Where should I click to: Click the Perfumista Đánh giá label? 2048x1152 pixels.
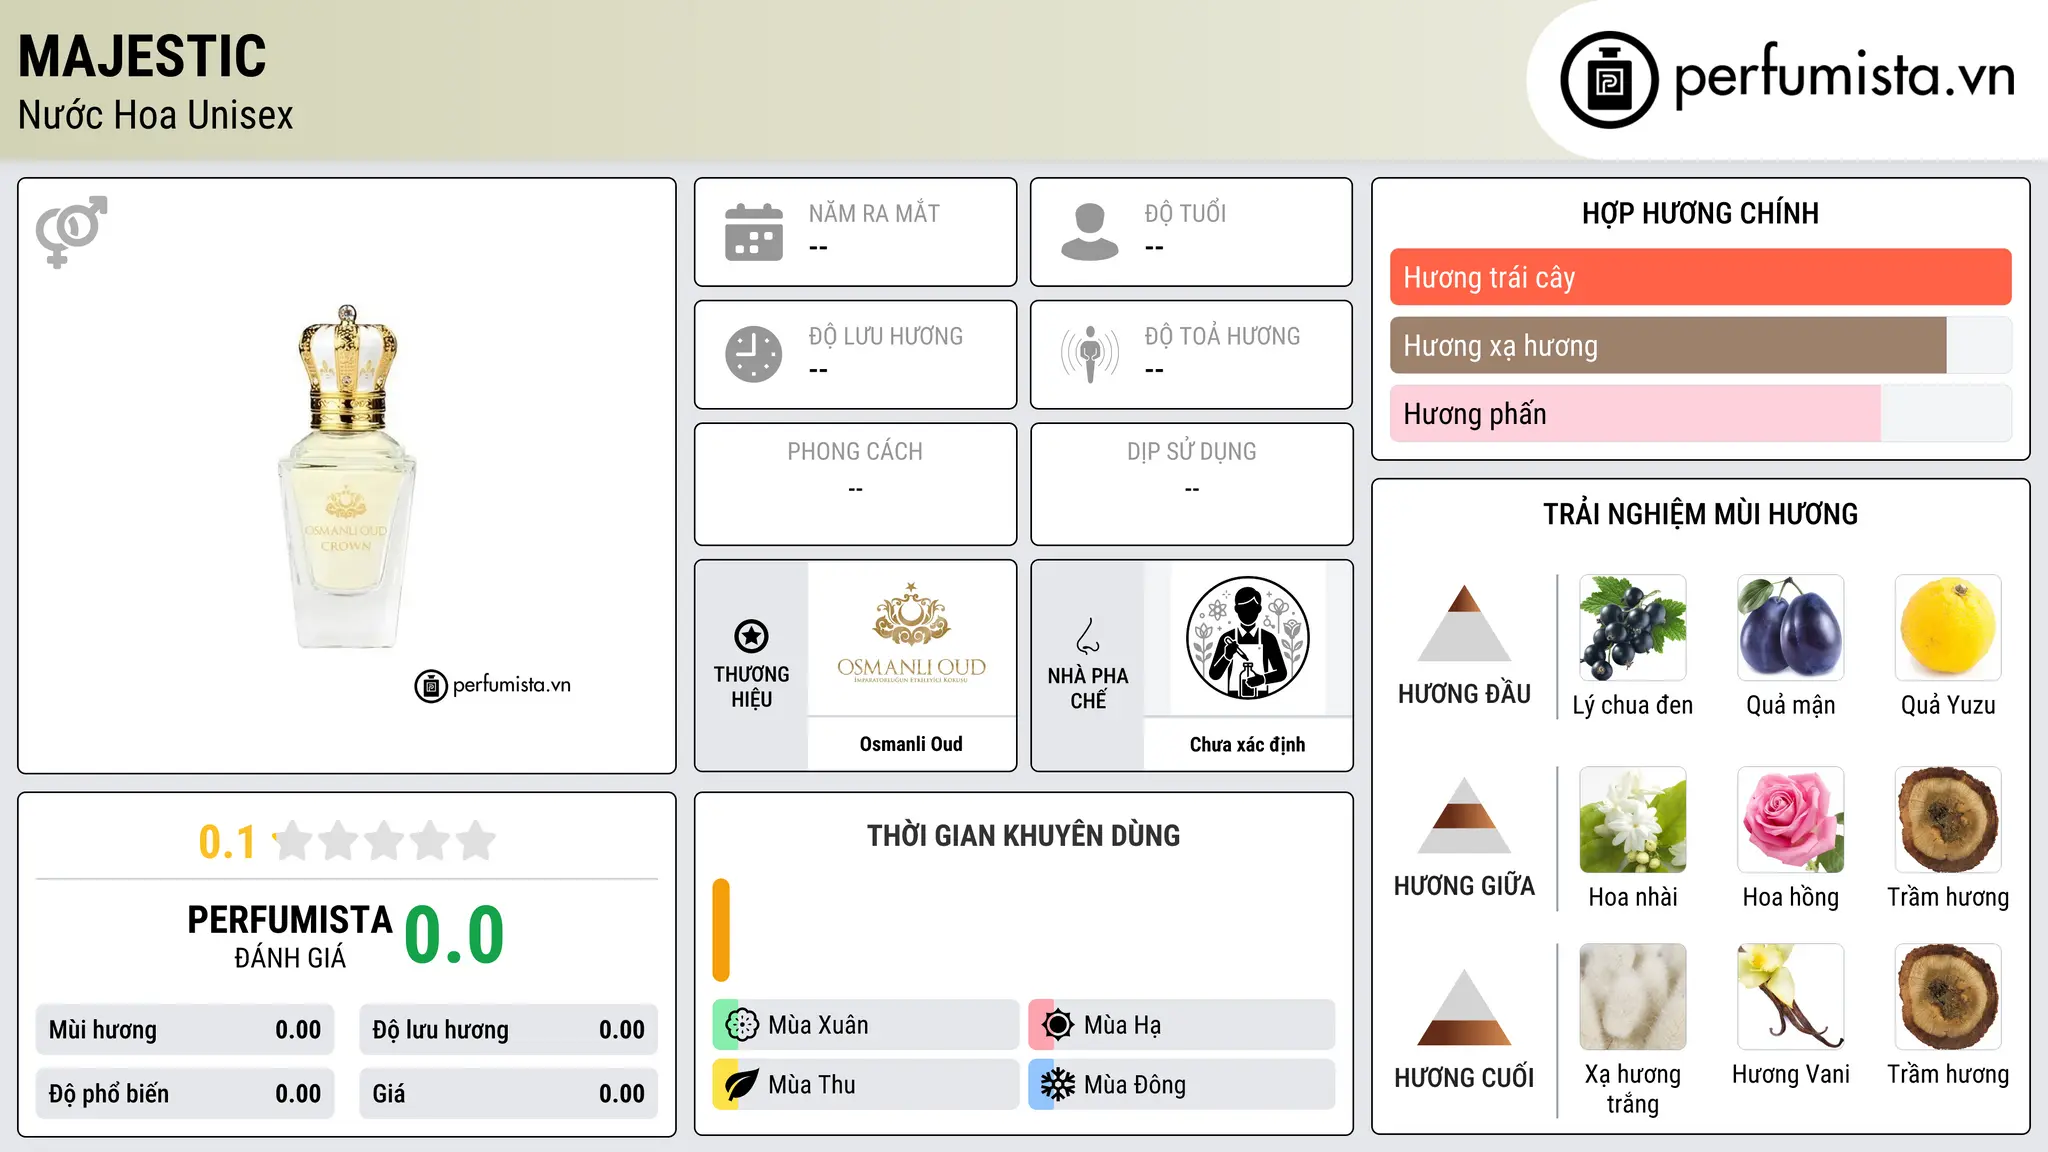pos(290,936)
